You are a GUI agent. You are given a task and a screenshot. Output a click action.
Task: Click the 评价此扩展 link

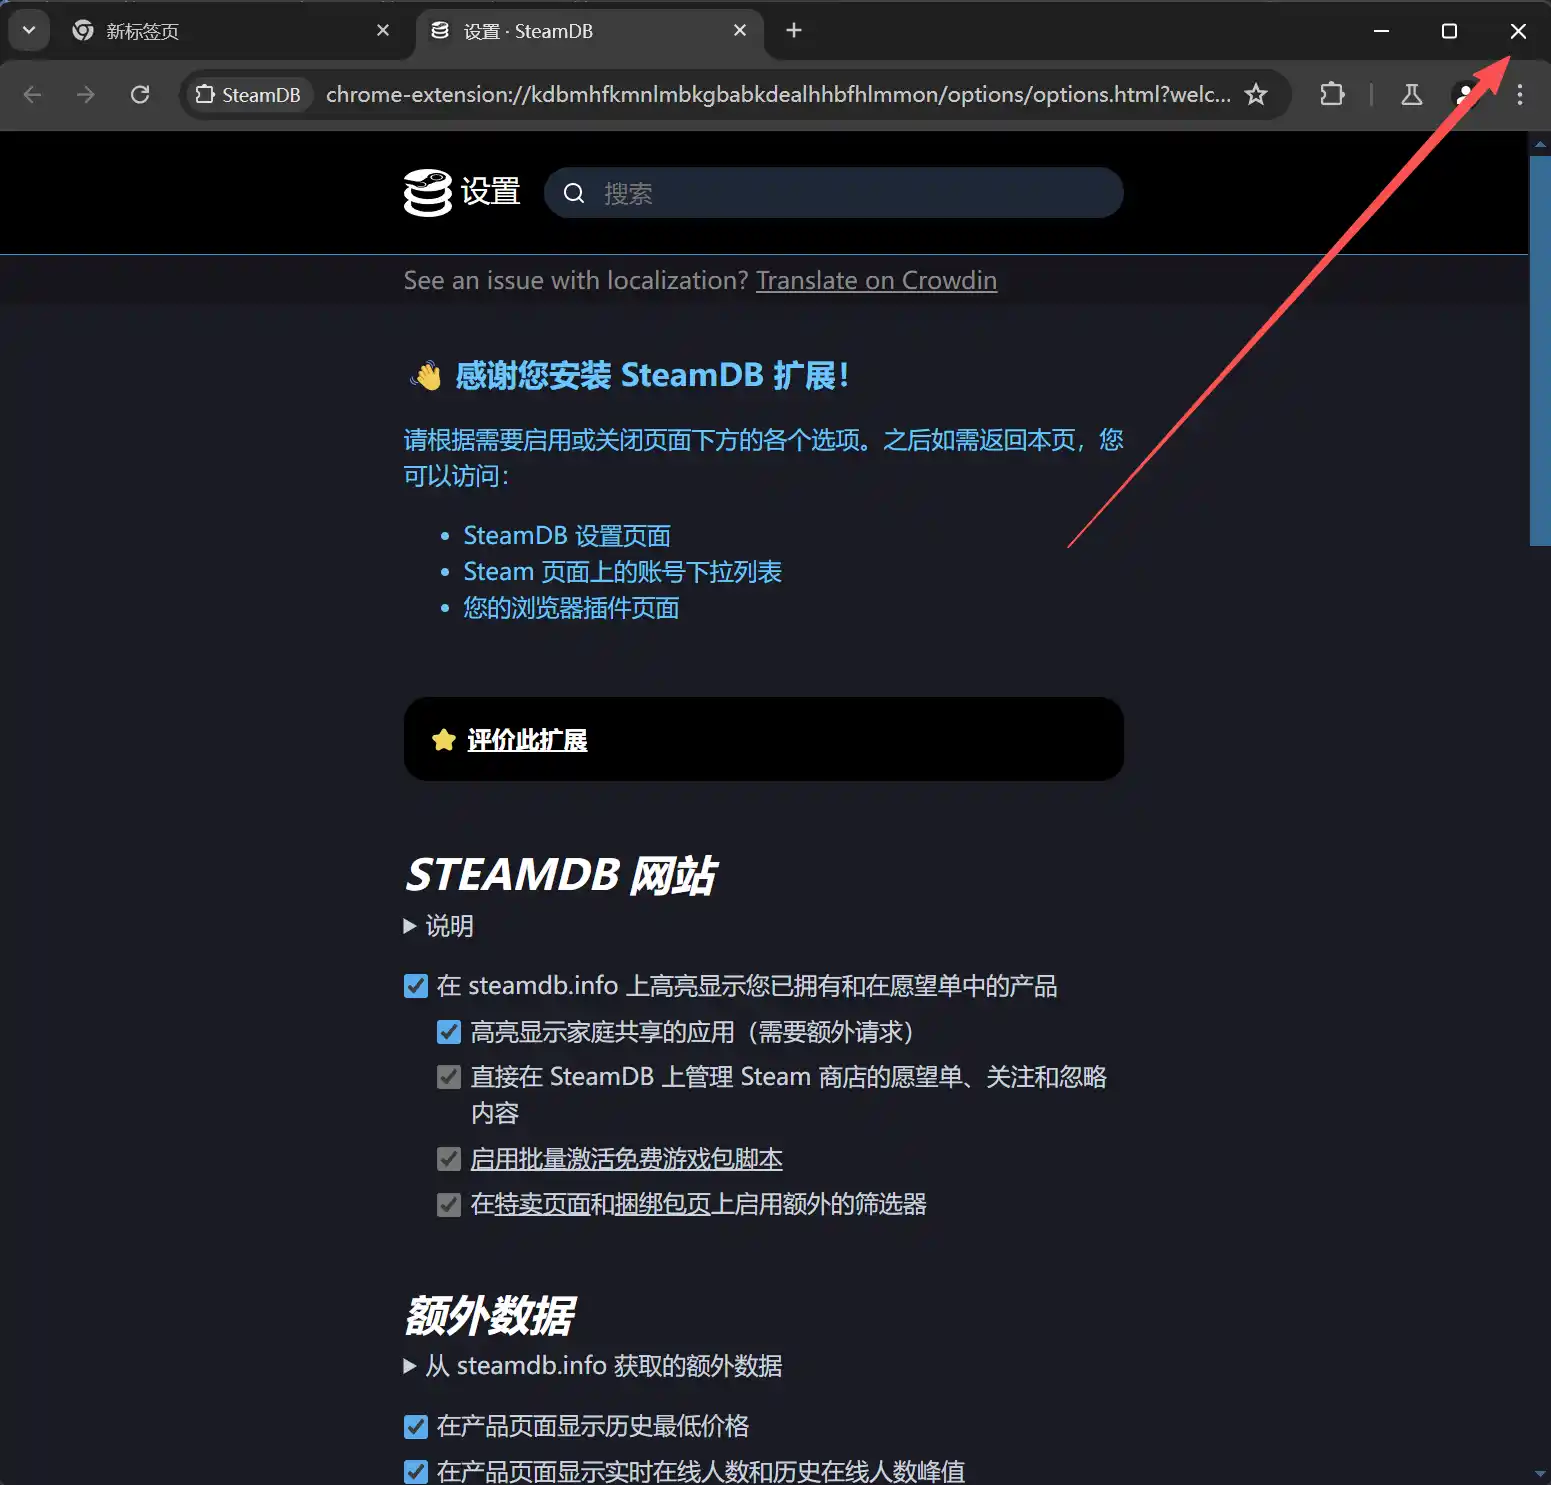coord(527,740)
